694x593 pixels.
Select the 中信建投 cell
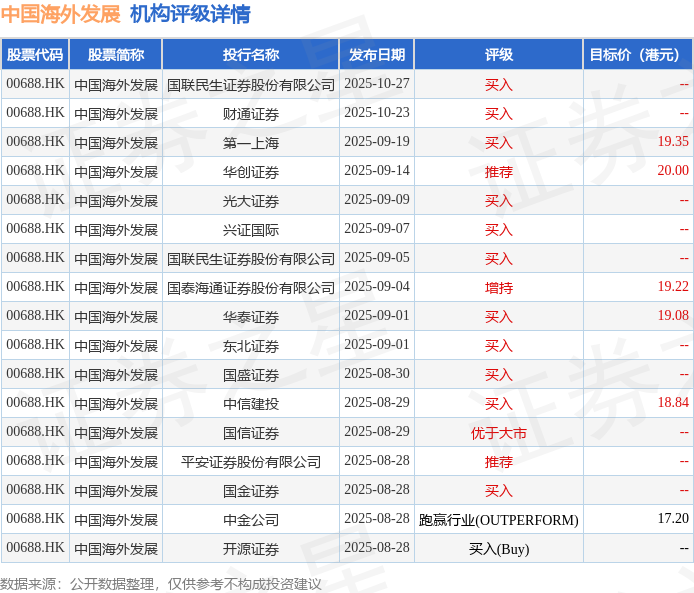(251, 404)
